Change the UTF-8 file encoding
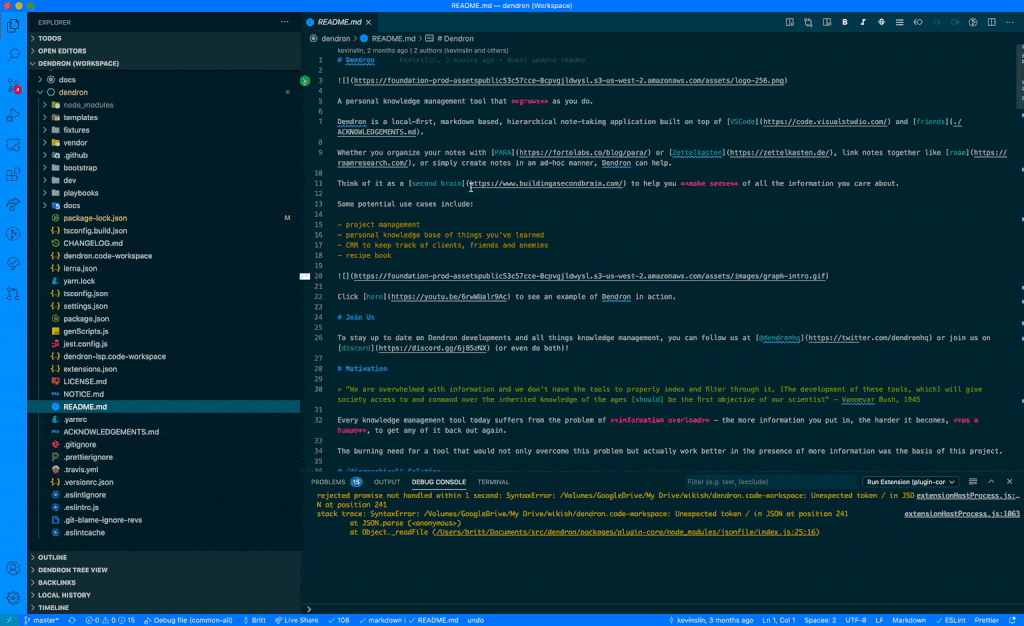Image resolution: width=1024 pixels, height=626 pixels. (x=856, y=620)
